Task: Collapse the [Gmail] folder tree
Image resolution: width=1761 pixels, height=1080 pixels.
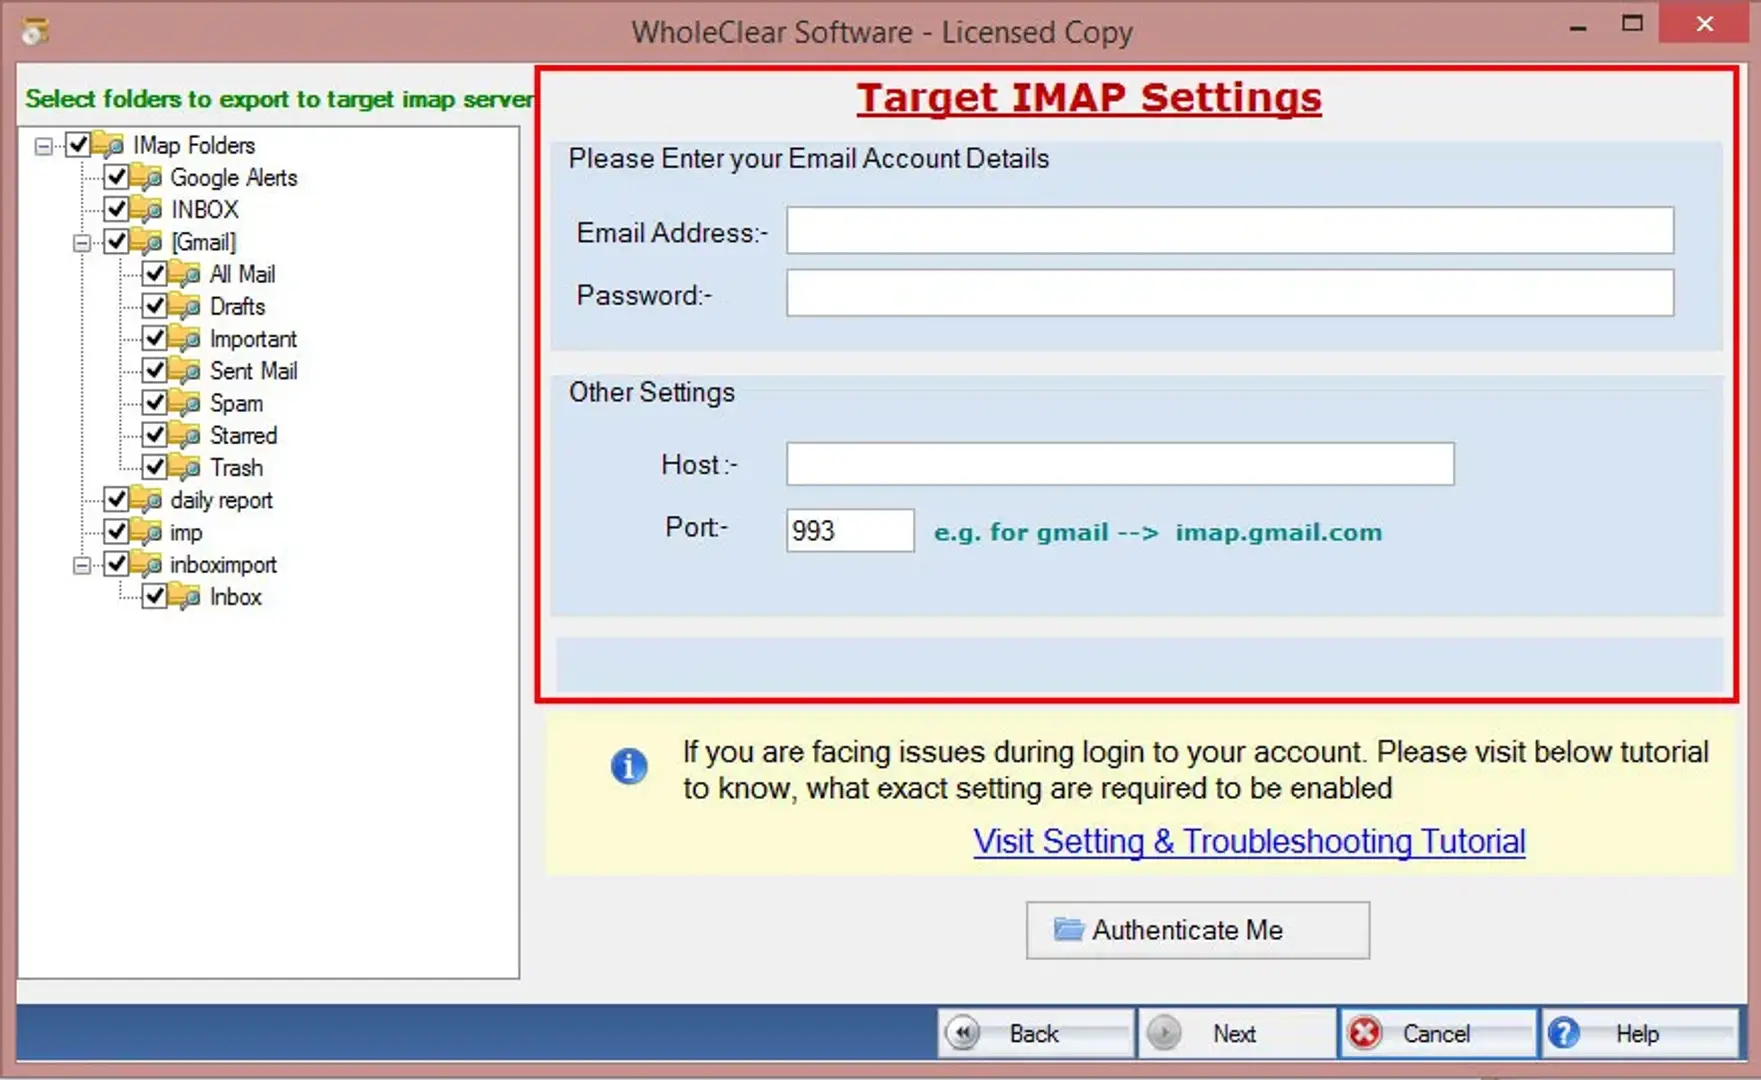Action: [82, 243]
